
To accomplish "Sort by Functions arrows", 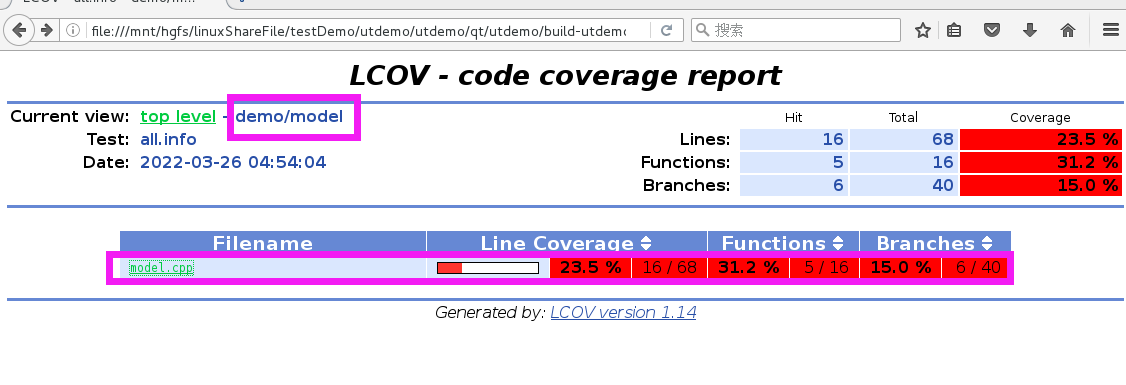I will click(838, 243).
